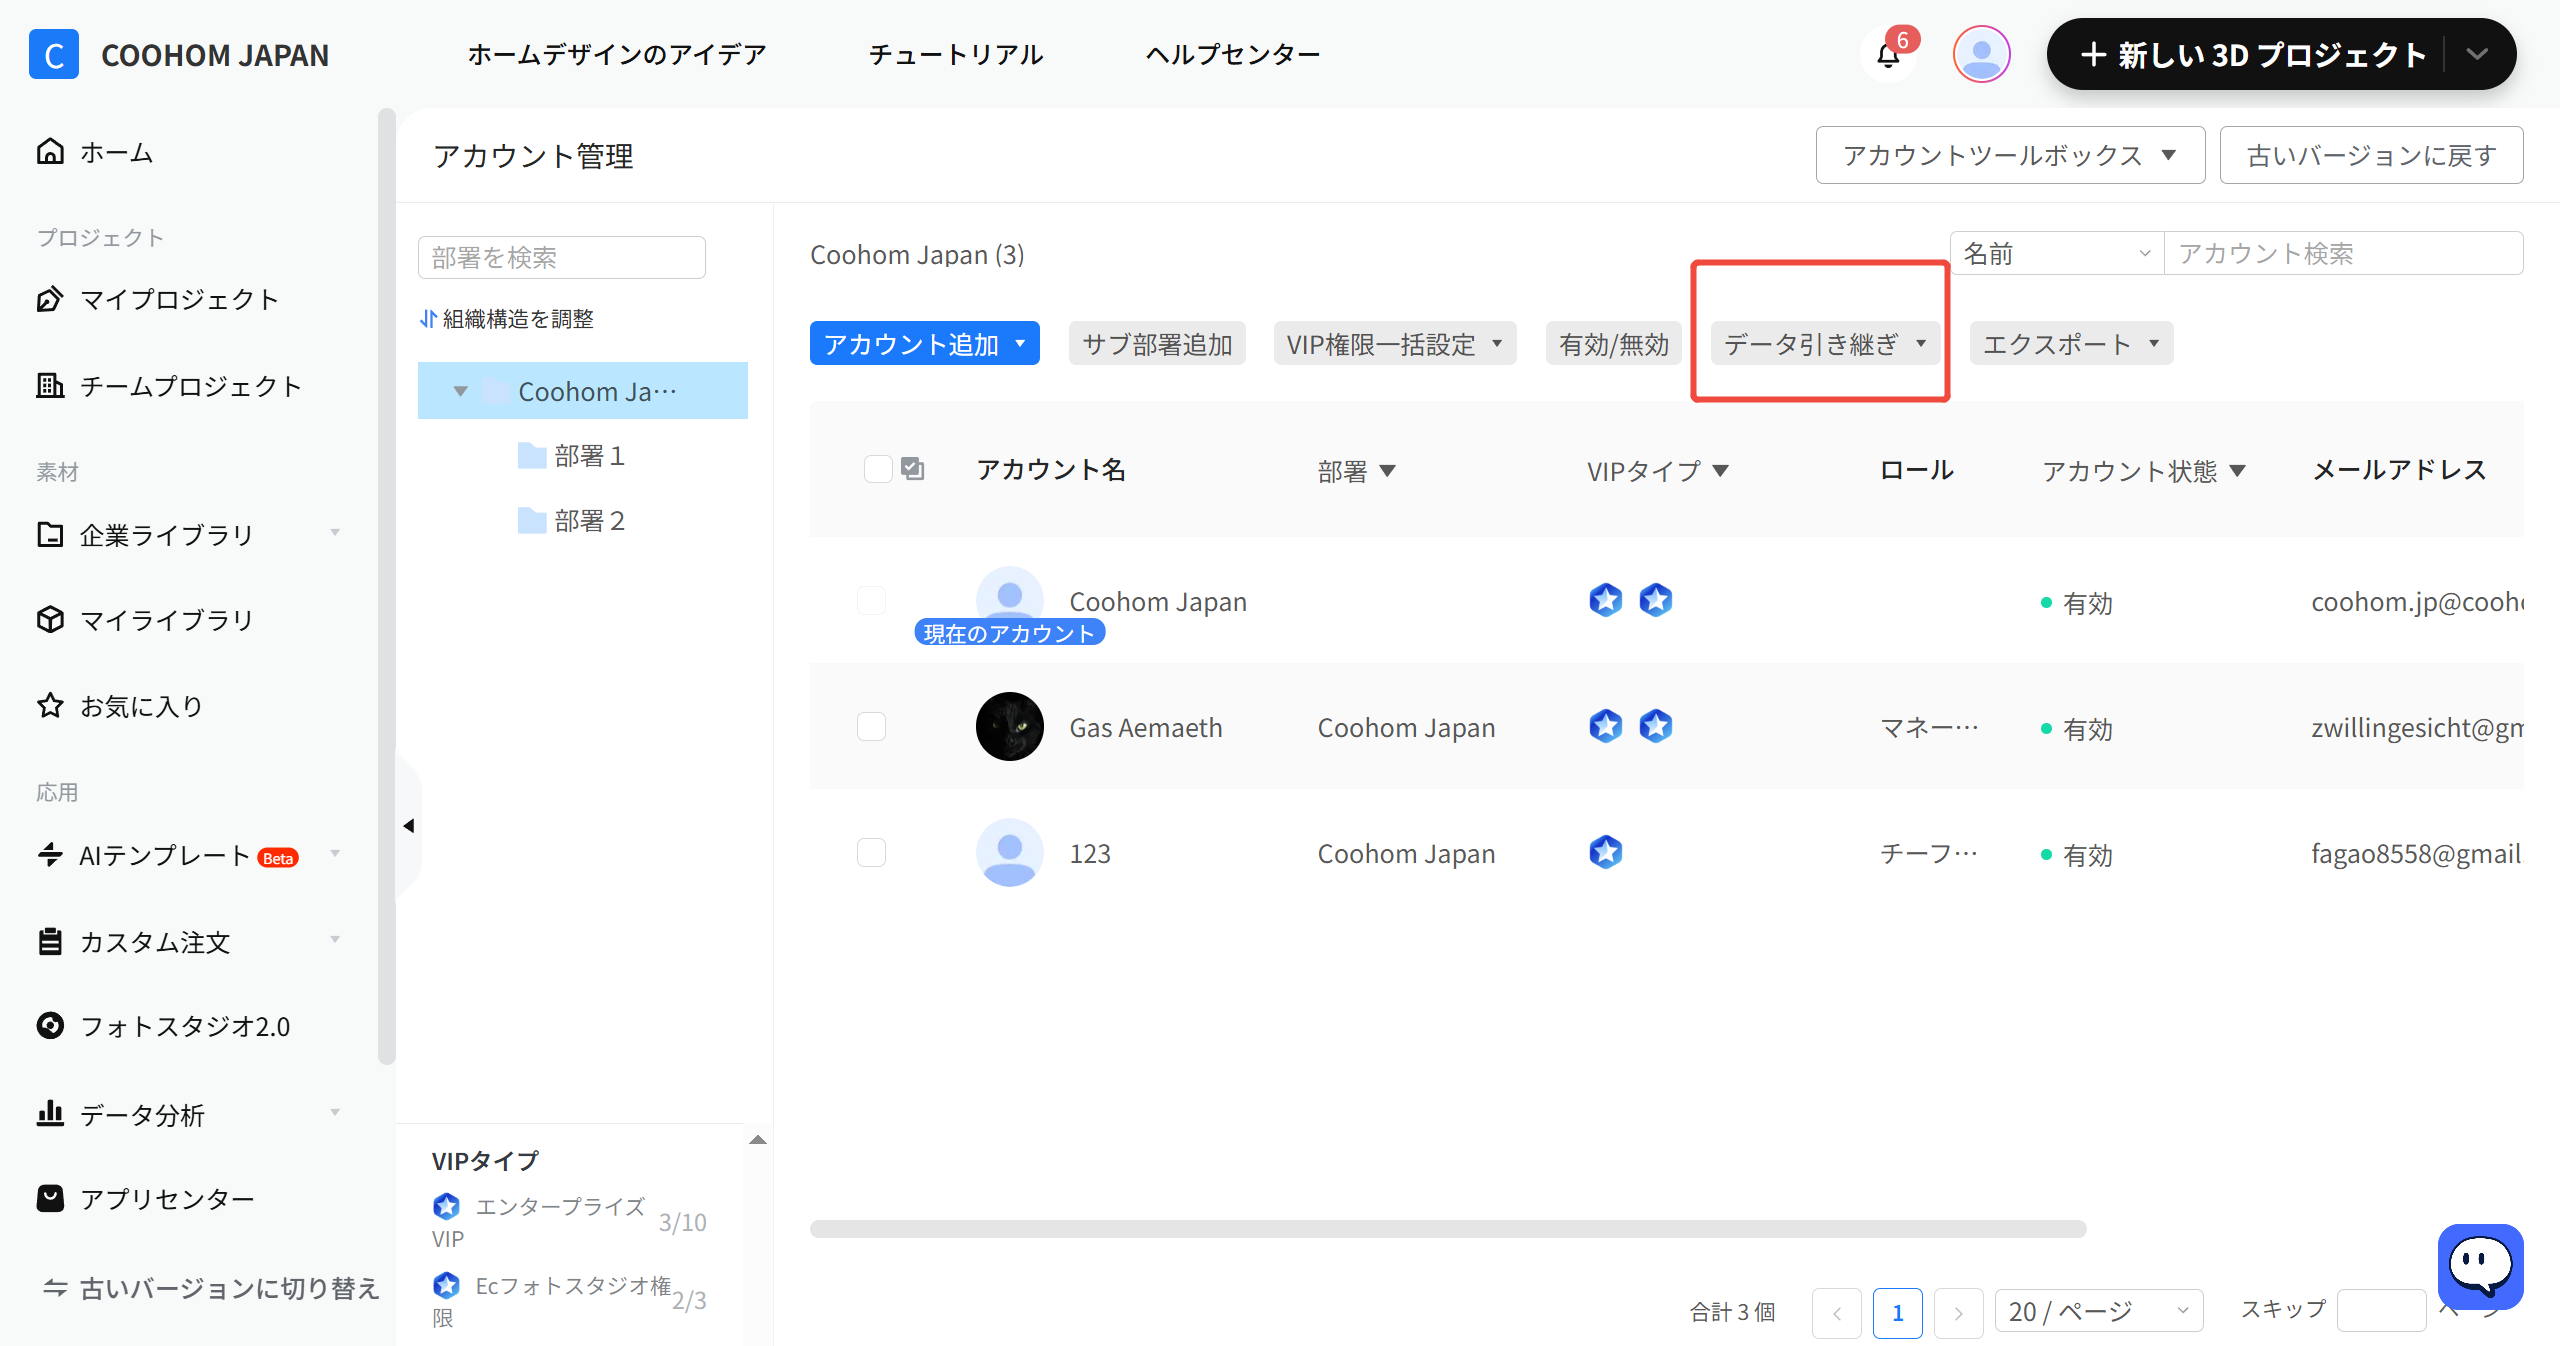Click the enterprise VIP badge in legend

point(447,1207)
